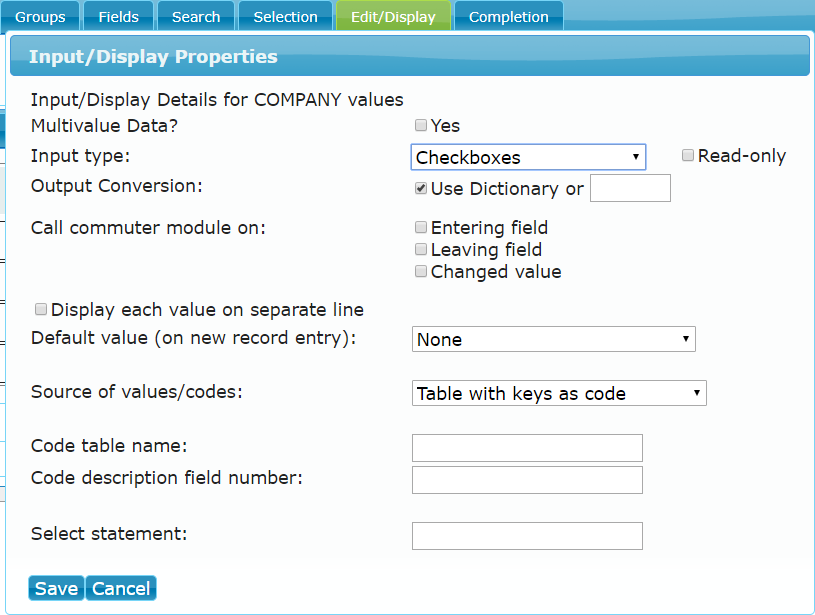The height and width of the screenshot is (615, 815).
Task: Select the Selection tab
Action: tap(285, 17)
